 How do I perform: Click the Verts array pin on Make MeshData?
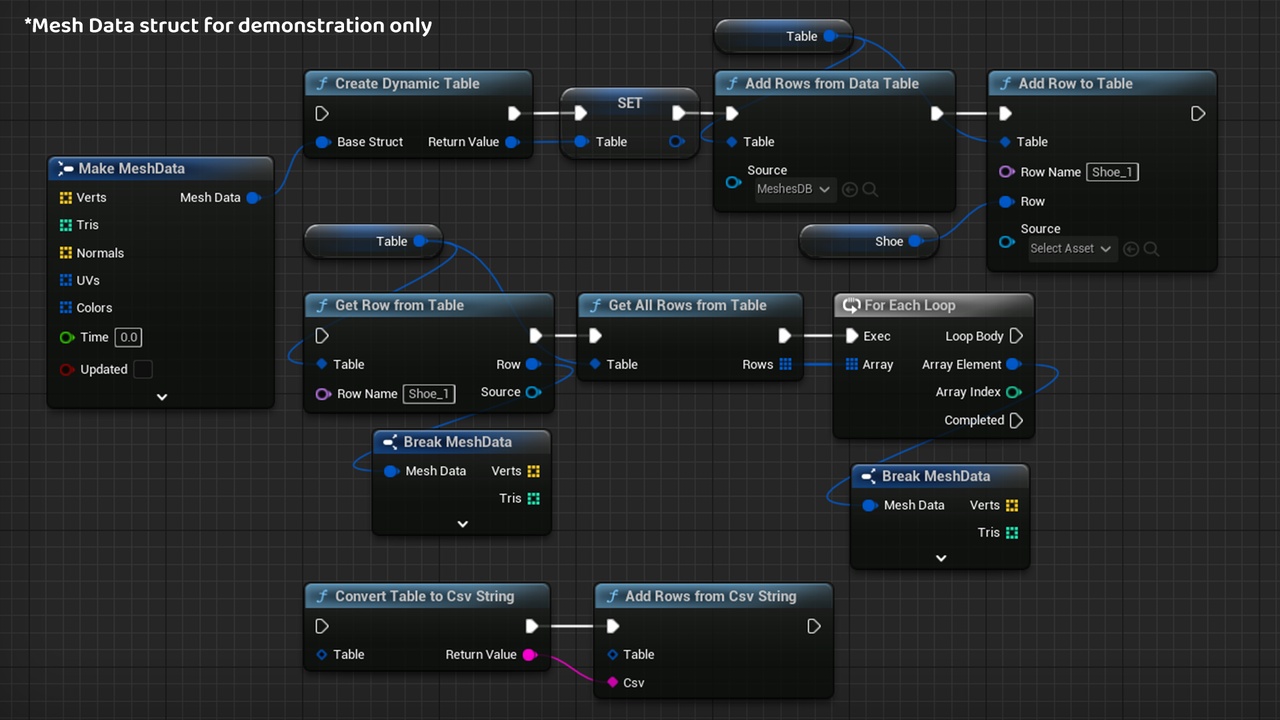coord(66,198)
